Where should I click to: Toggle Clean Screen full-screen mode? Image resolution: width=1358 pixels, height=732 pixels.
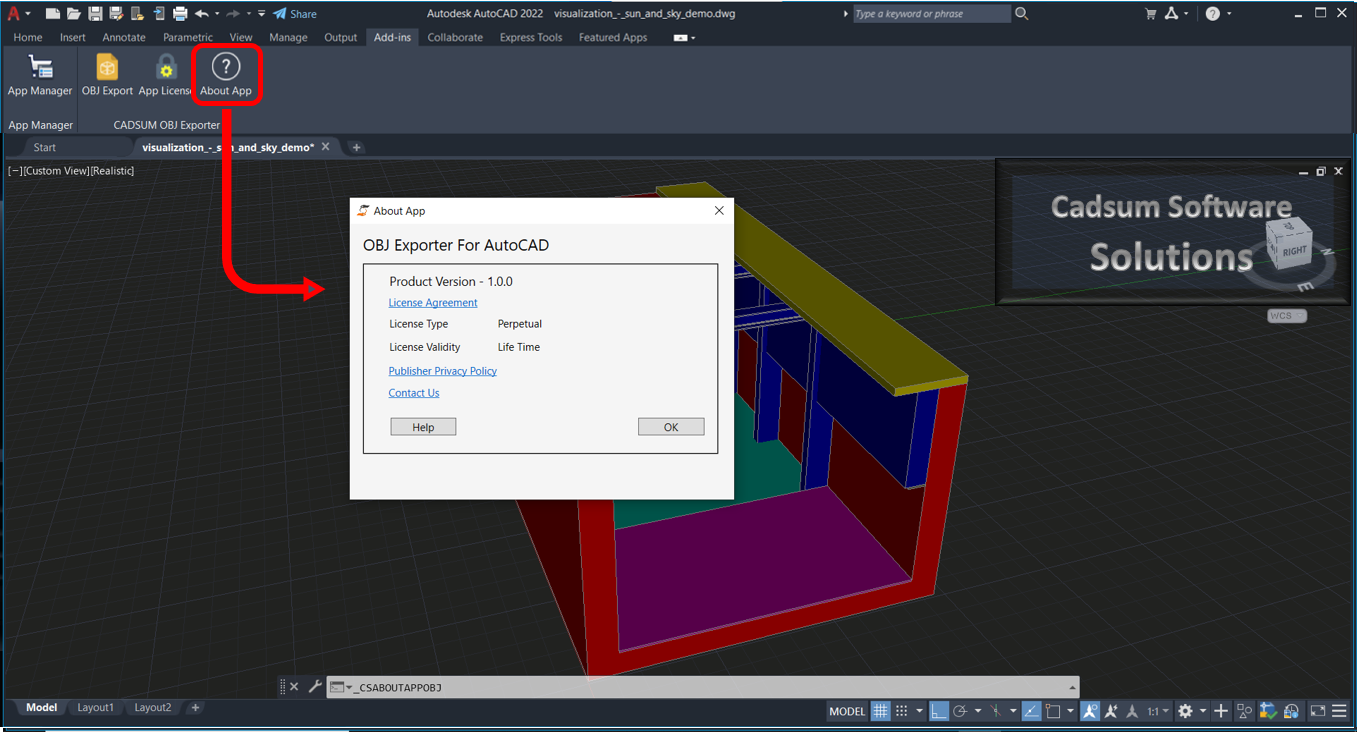1317,711
